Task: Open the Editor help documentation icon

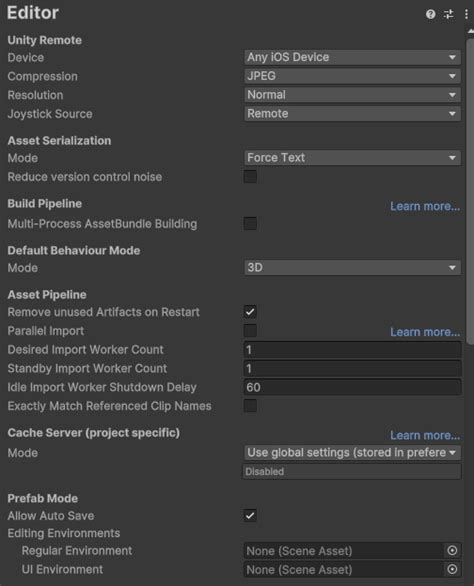Action: click(430, 14)
